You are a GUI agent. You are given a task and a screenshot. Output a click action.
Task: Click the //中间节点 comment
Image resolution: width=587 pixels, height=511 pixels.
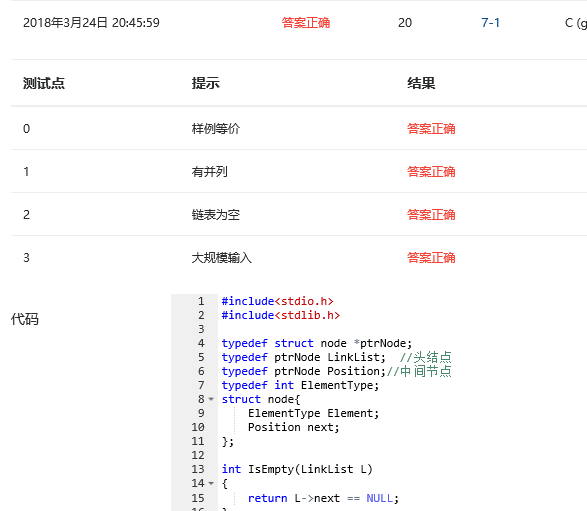(419, 371)
